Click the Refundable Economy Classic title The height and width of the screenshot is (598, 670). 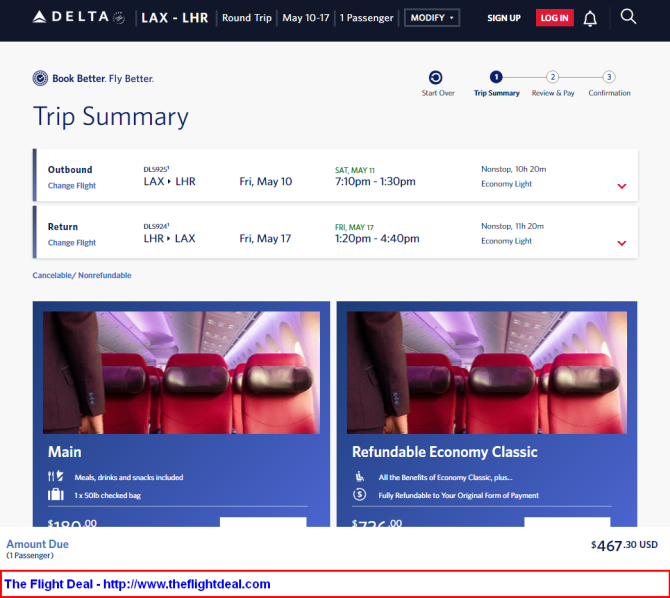click(444, 452)
